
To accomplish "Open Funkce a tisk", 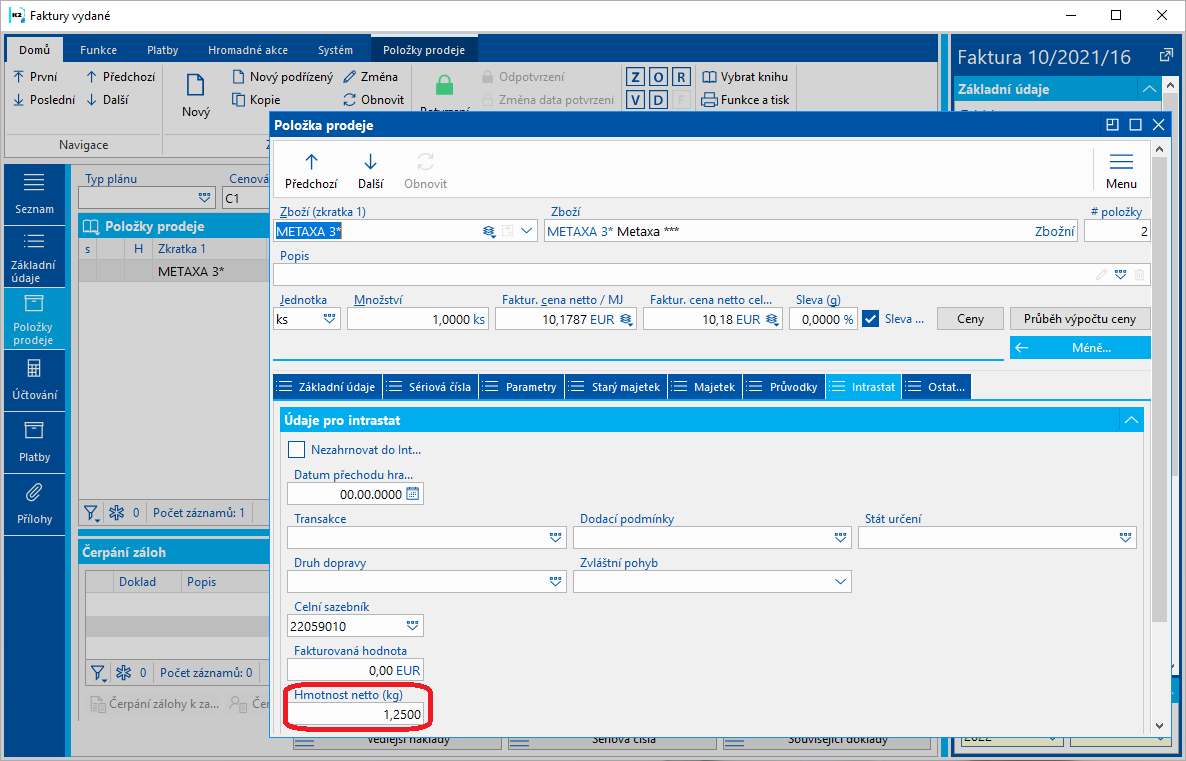I will (745, 99).
